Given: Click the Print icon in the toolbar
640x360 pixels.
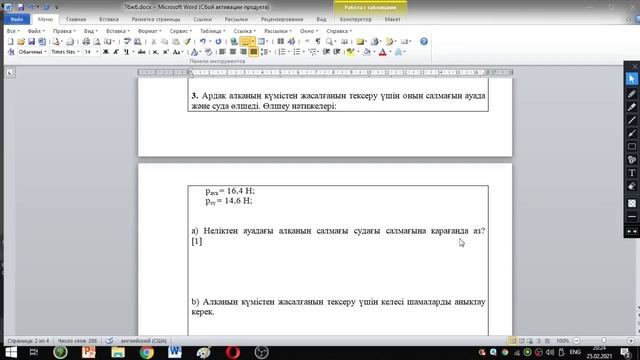Looking at the screenshot, I should [x=86, y=42].
